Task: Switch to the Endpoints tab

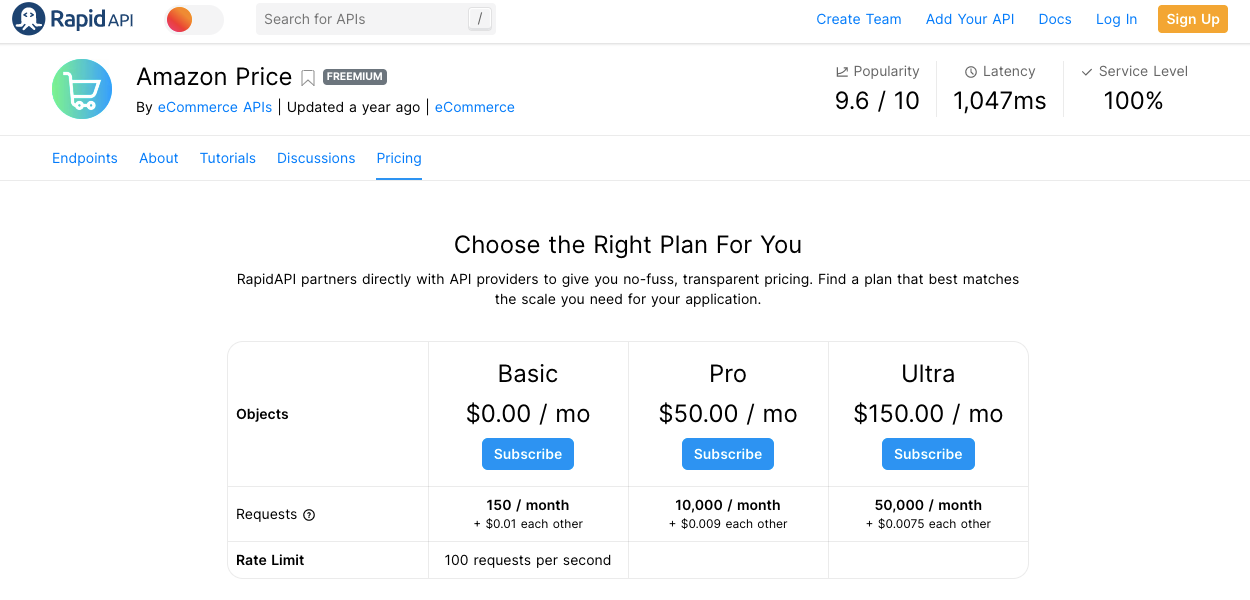Action: coord(84,158)
